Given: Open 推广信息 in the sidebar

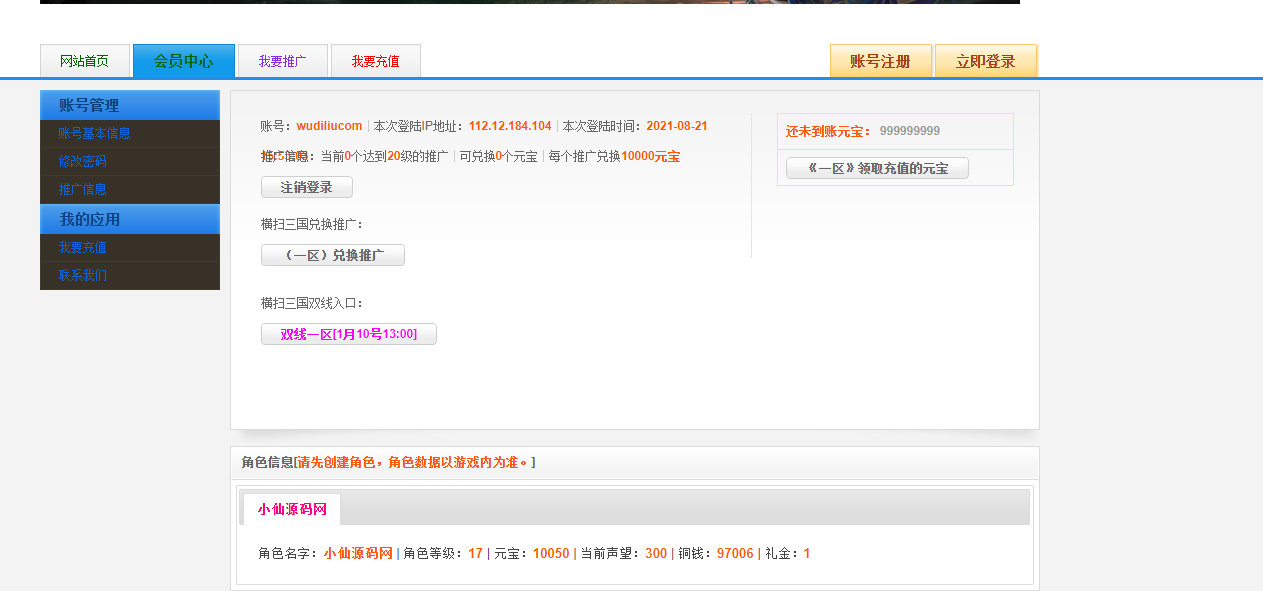Looking at the screenshot, I should coord(82,189).
